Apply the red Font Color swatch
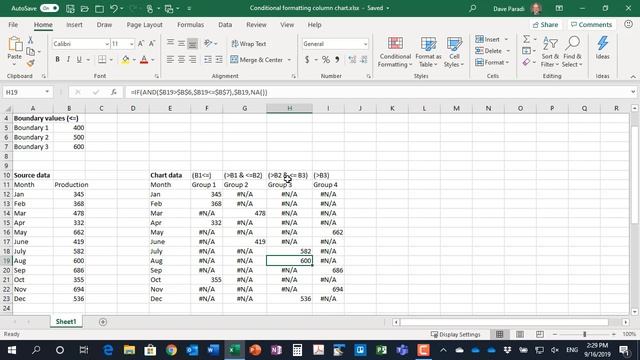Viewport: 640px width, 360px height. (x=144, y=60)
